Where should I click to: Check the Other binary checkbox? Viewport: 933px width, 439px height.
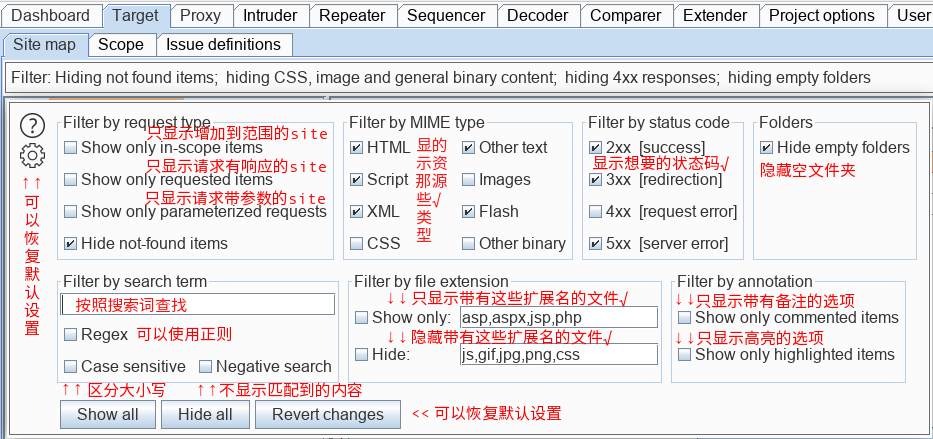tap(469, 243)
